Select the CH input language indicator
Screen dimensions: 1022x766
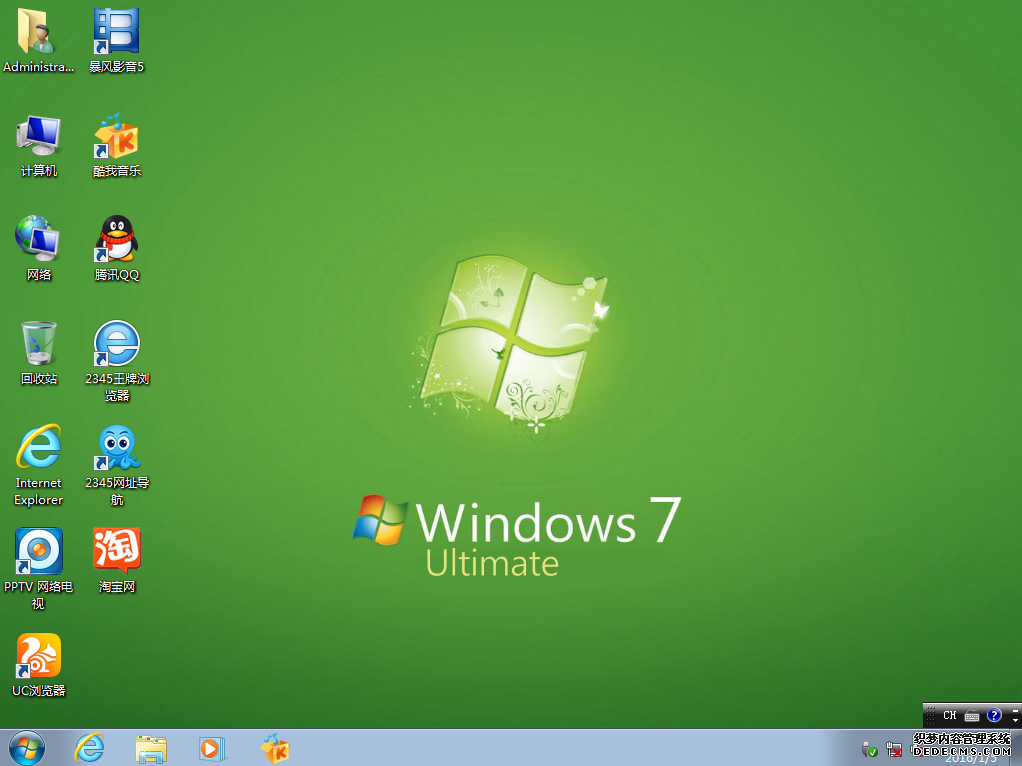tap(950, 715)
